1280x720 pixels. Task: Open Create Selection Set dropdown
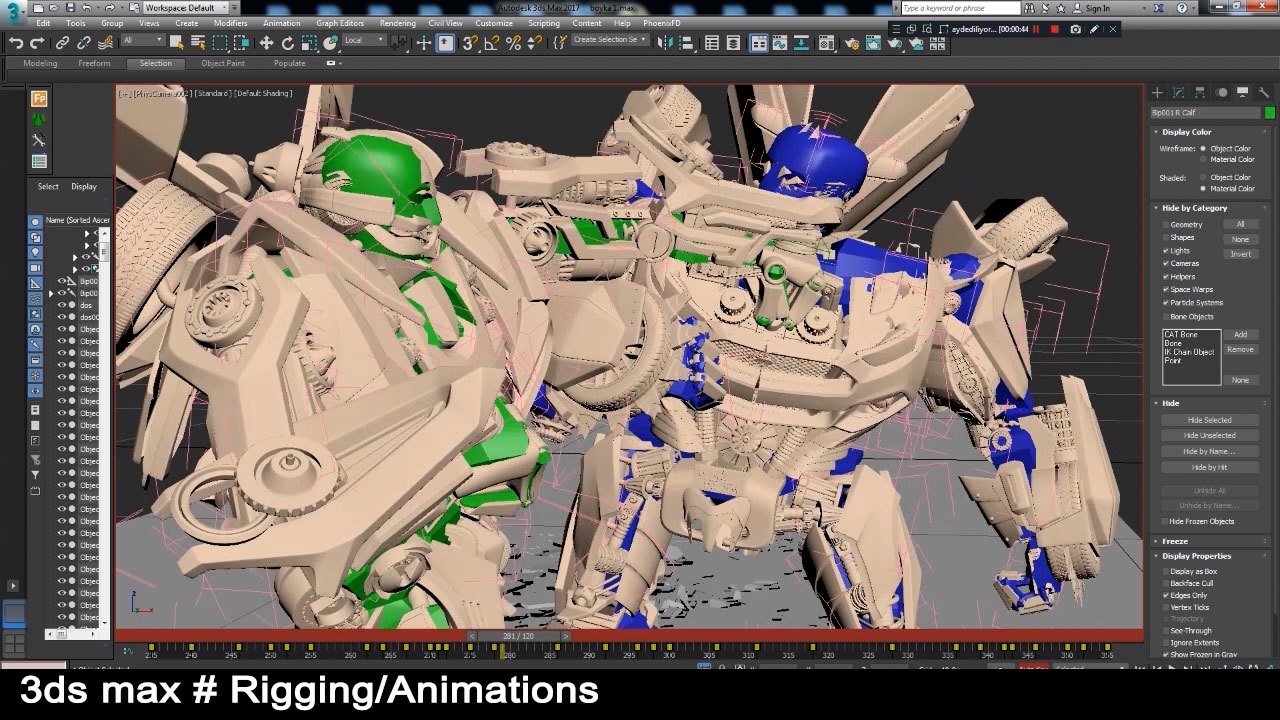(610, 40)
